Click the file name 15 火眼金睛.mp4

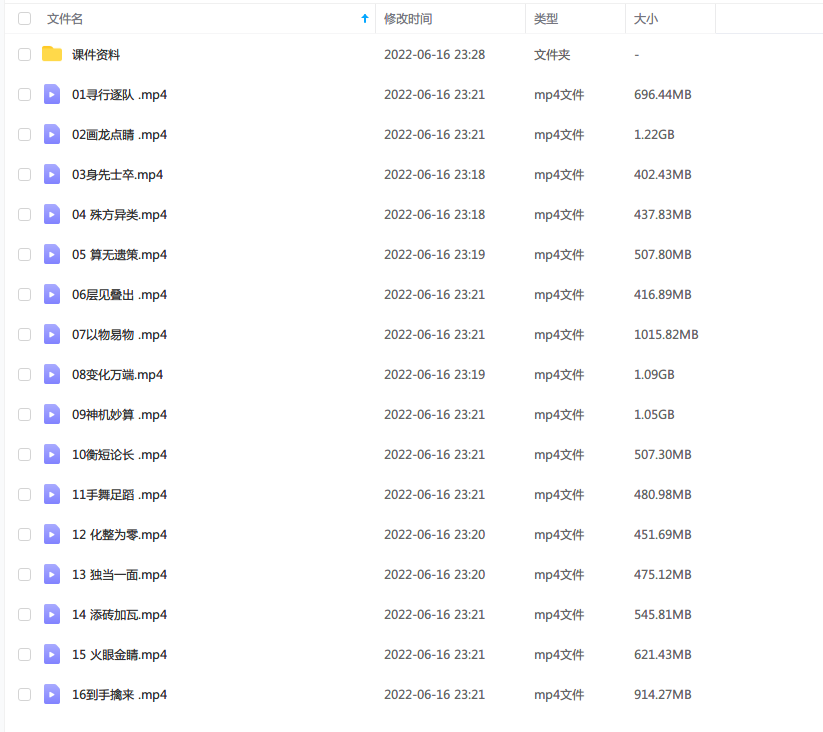coord(118,654)
